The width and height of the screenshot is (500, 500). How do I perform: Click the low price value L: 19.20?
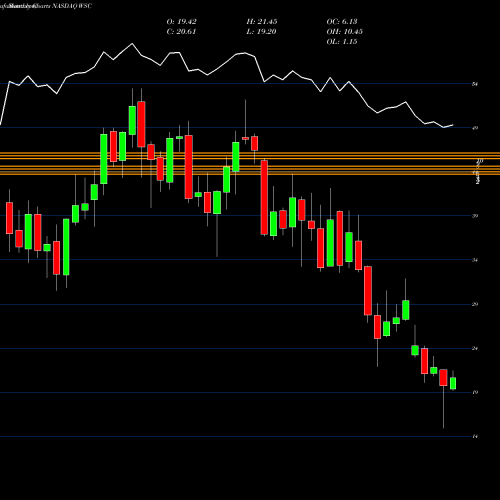pos(262,32)
